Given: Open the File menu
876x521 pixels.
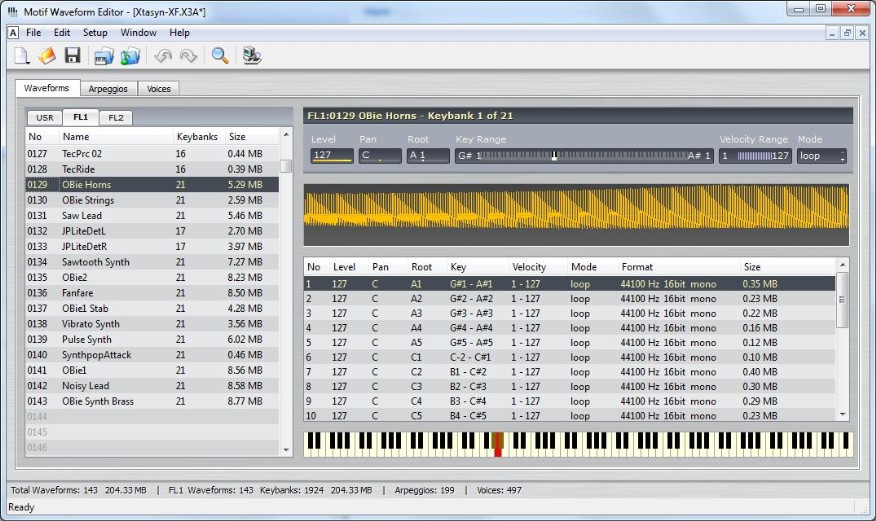Looking at the screenshot, I should tap(34, 33).
